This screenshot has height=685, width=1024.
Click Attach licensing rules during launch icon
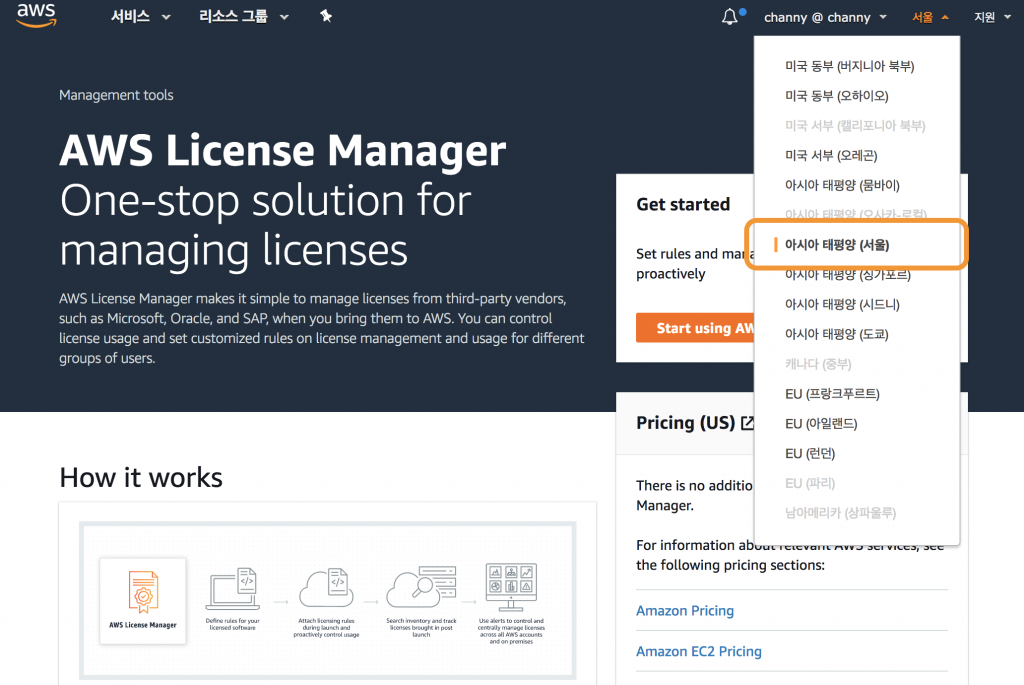pyautogui.click(x=327, y=588)
